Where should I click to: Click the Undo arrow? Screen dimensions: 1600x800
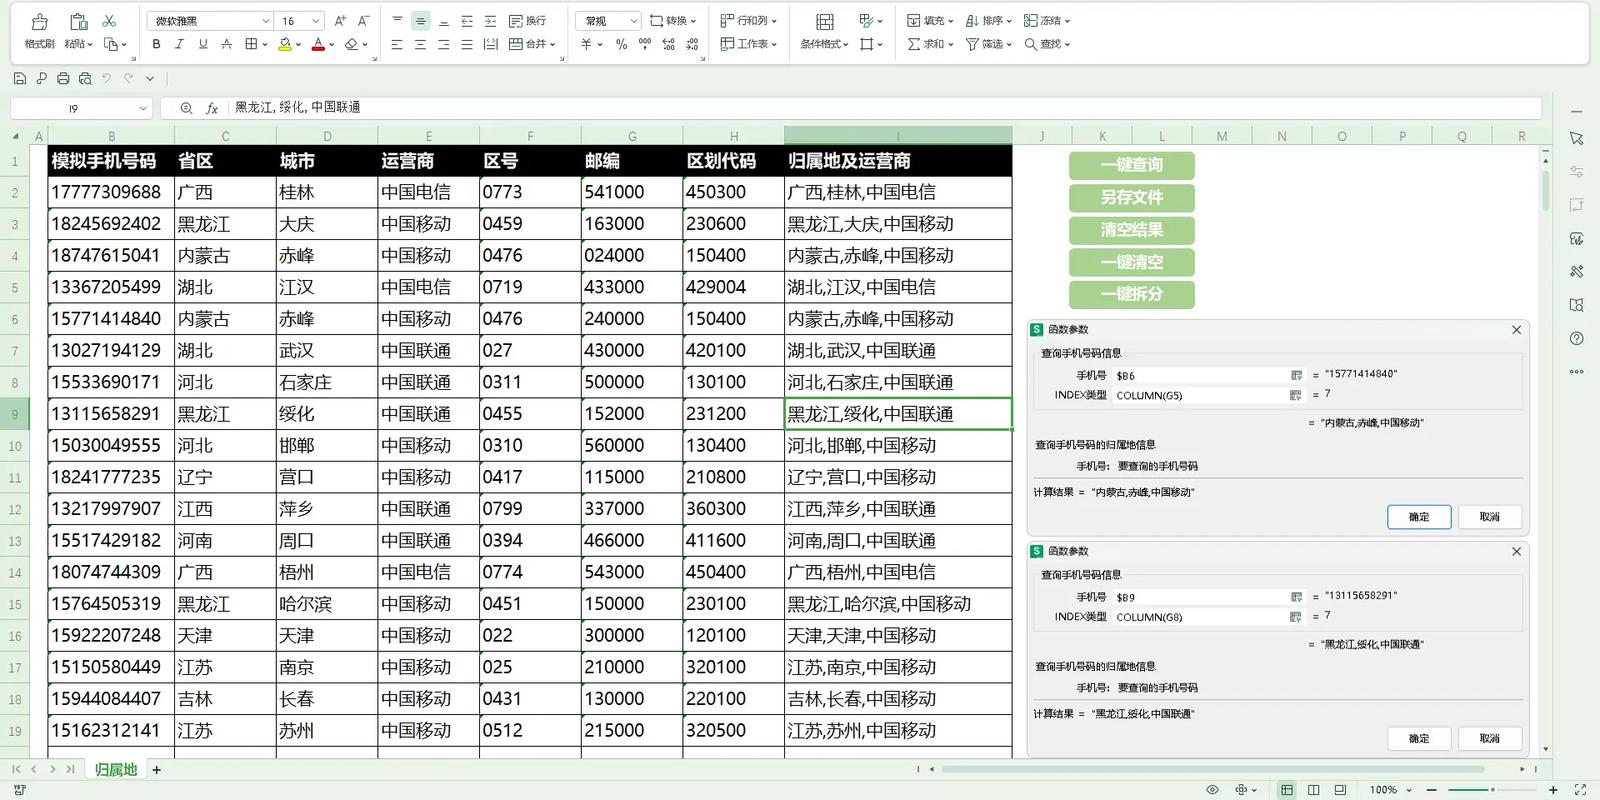click(107, 78)
